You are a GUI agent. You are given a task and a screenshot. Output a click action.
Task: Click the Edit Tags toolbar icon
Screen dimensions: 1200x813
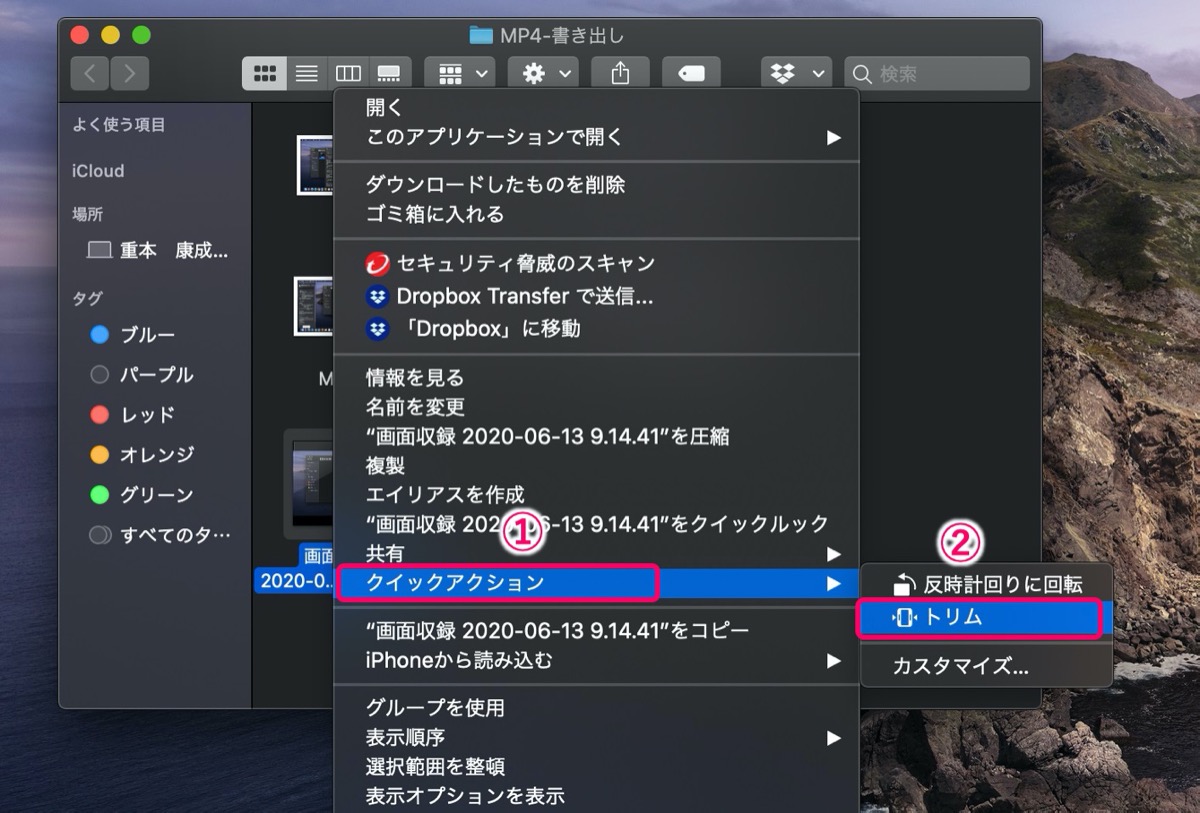click(691, 73)
